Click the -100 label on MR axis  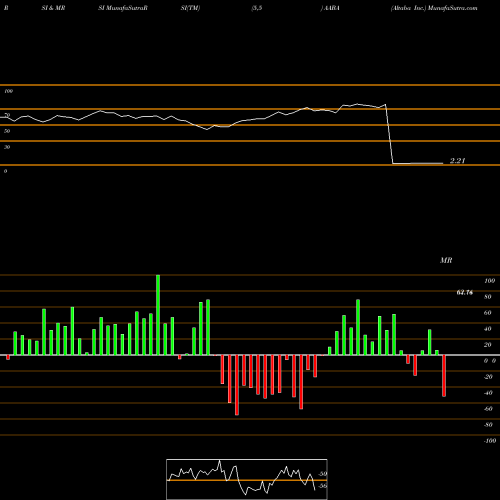(x=489, y=441)
